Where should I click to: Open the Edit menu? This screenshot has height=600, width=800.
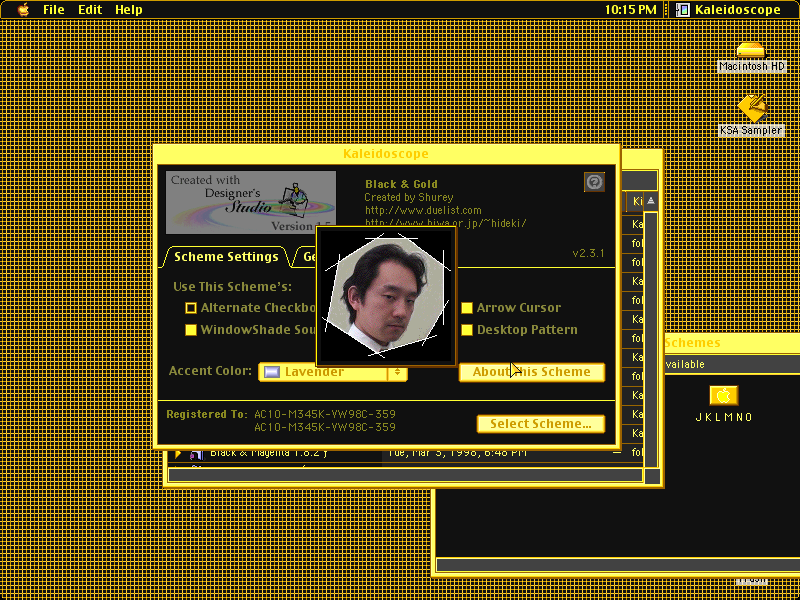[x=90, y=9]
